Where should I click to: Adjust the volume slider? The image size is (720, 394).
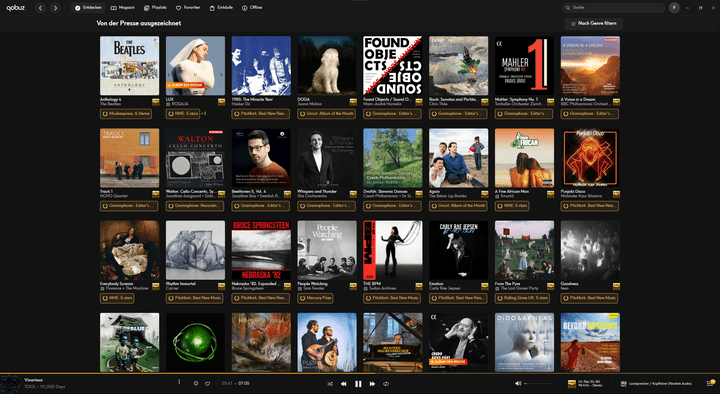pyautogui.click(x=537, y=383)
